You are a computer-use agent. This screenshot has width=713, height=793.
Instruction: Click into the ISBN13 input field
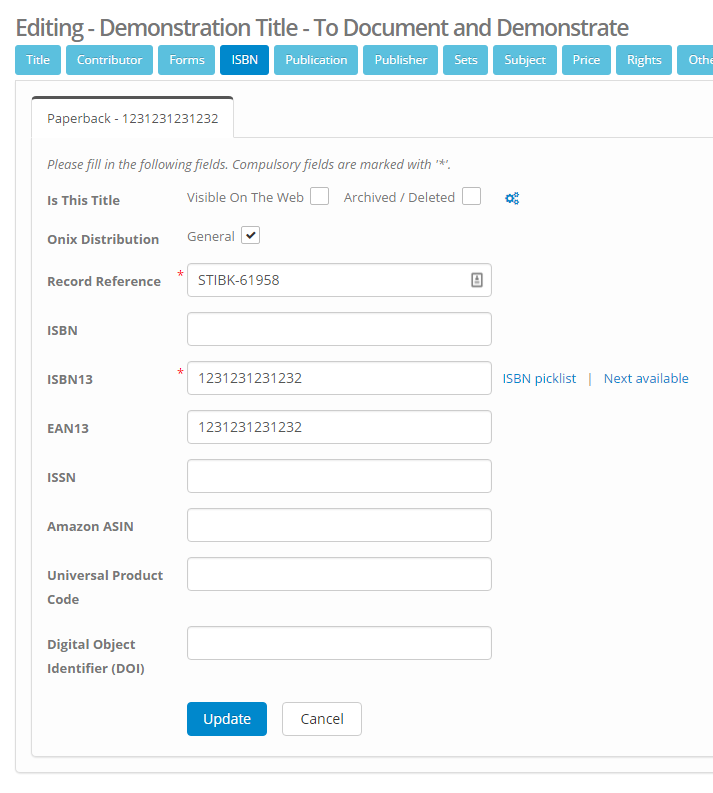click(339, 378)
